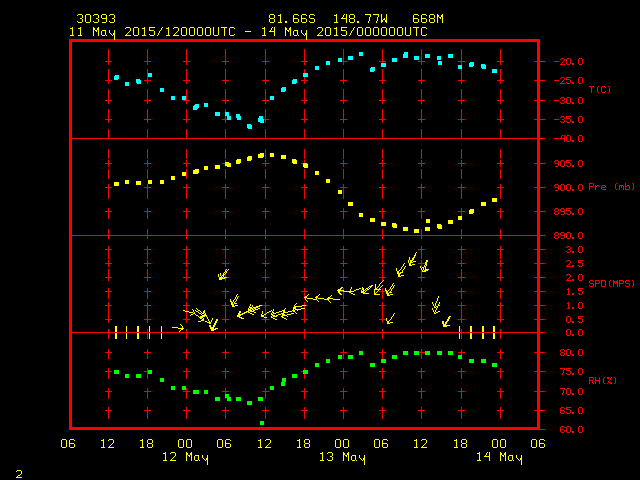Viewport: 640px width, 480px height.
Task: Click the 65.0 humidity tick label
Action: (x=571, y=411)
